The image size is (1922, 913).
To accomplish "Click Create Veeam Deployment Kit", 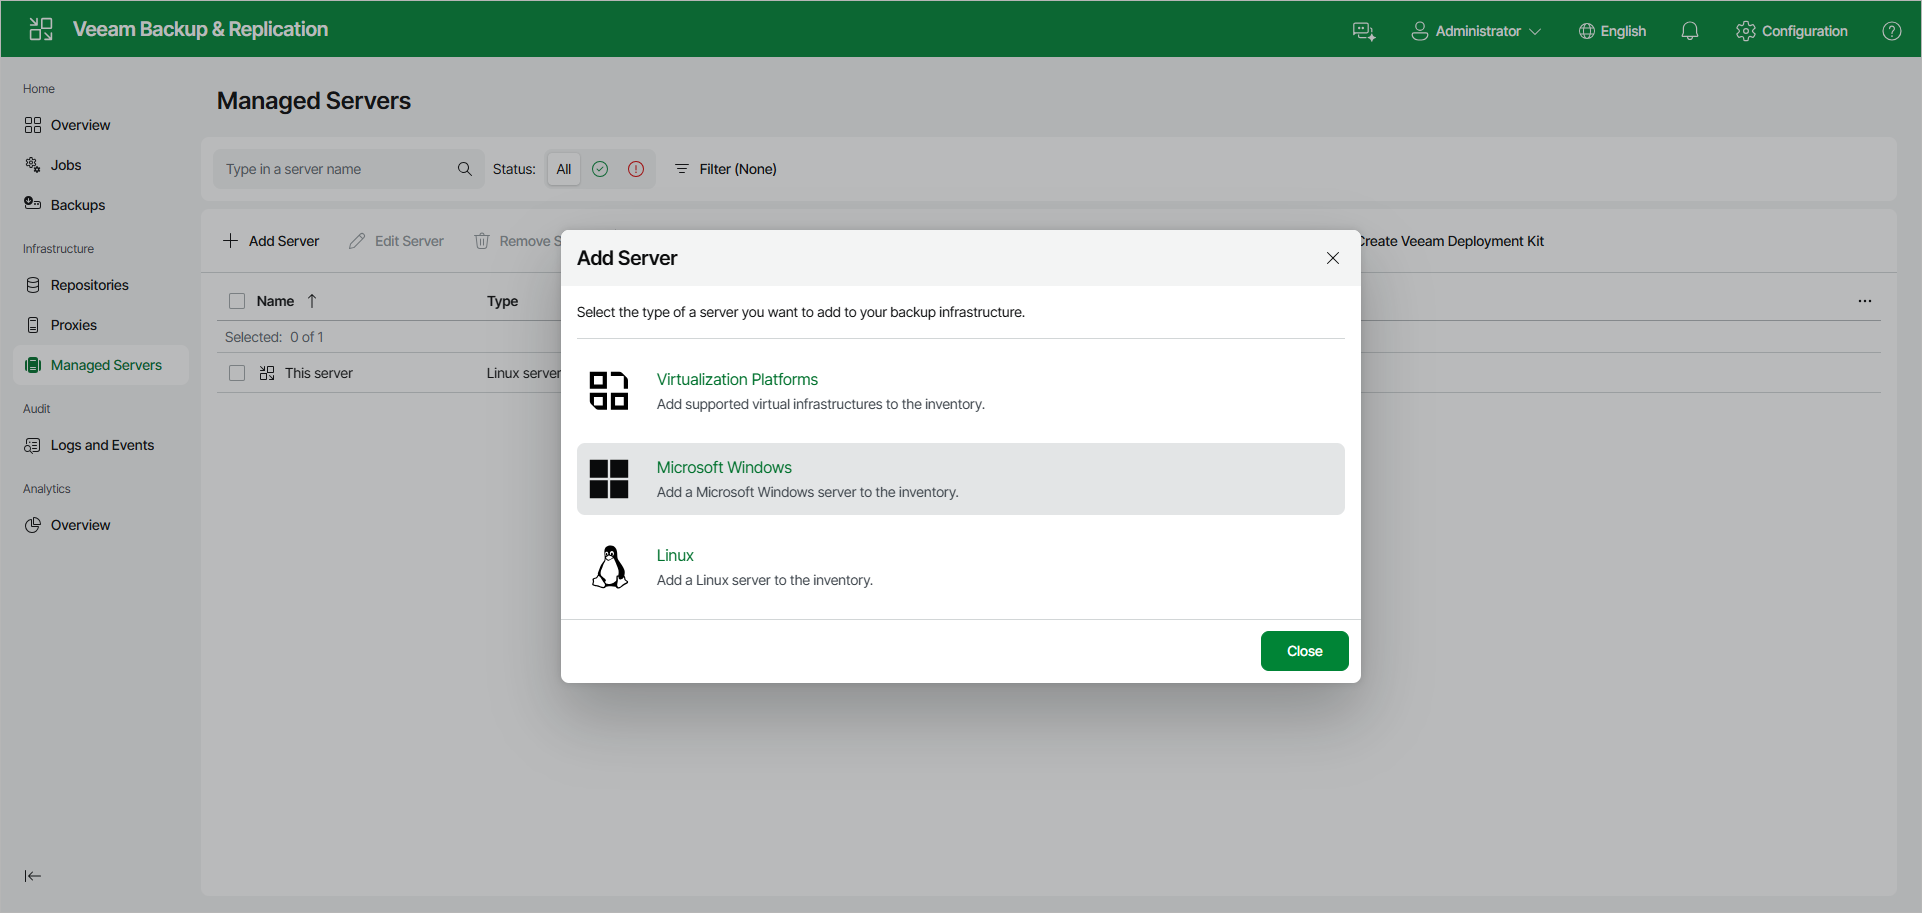I will coord(1451,241).
